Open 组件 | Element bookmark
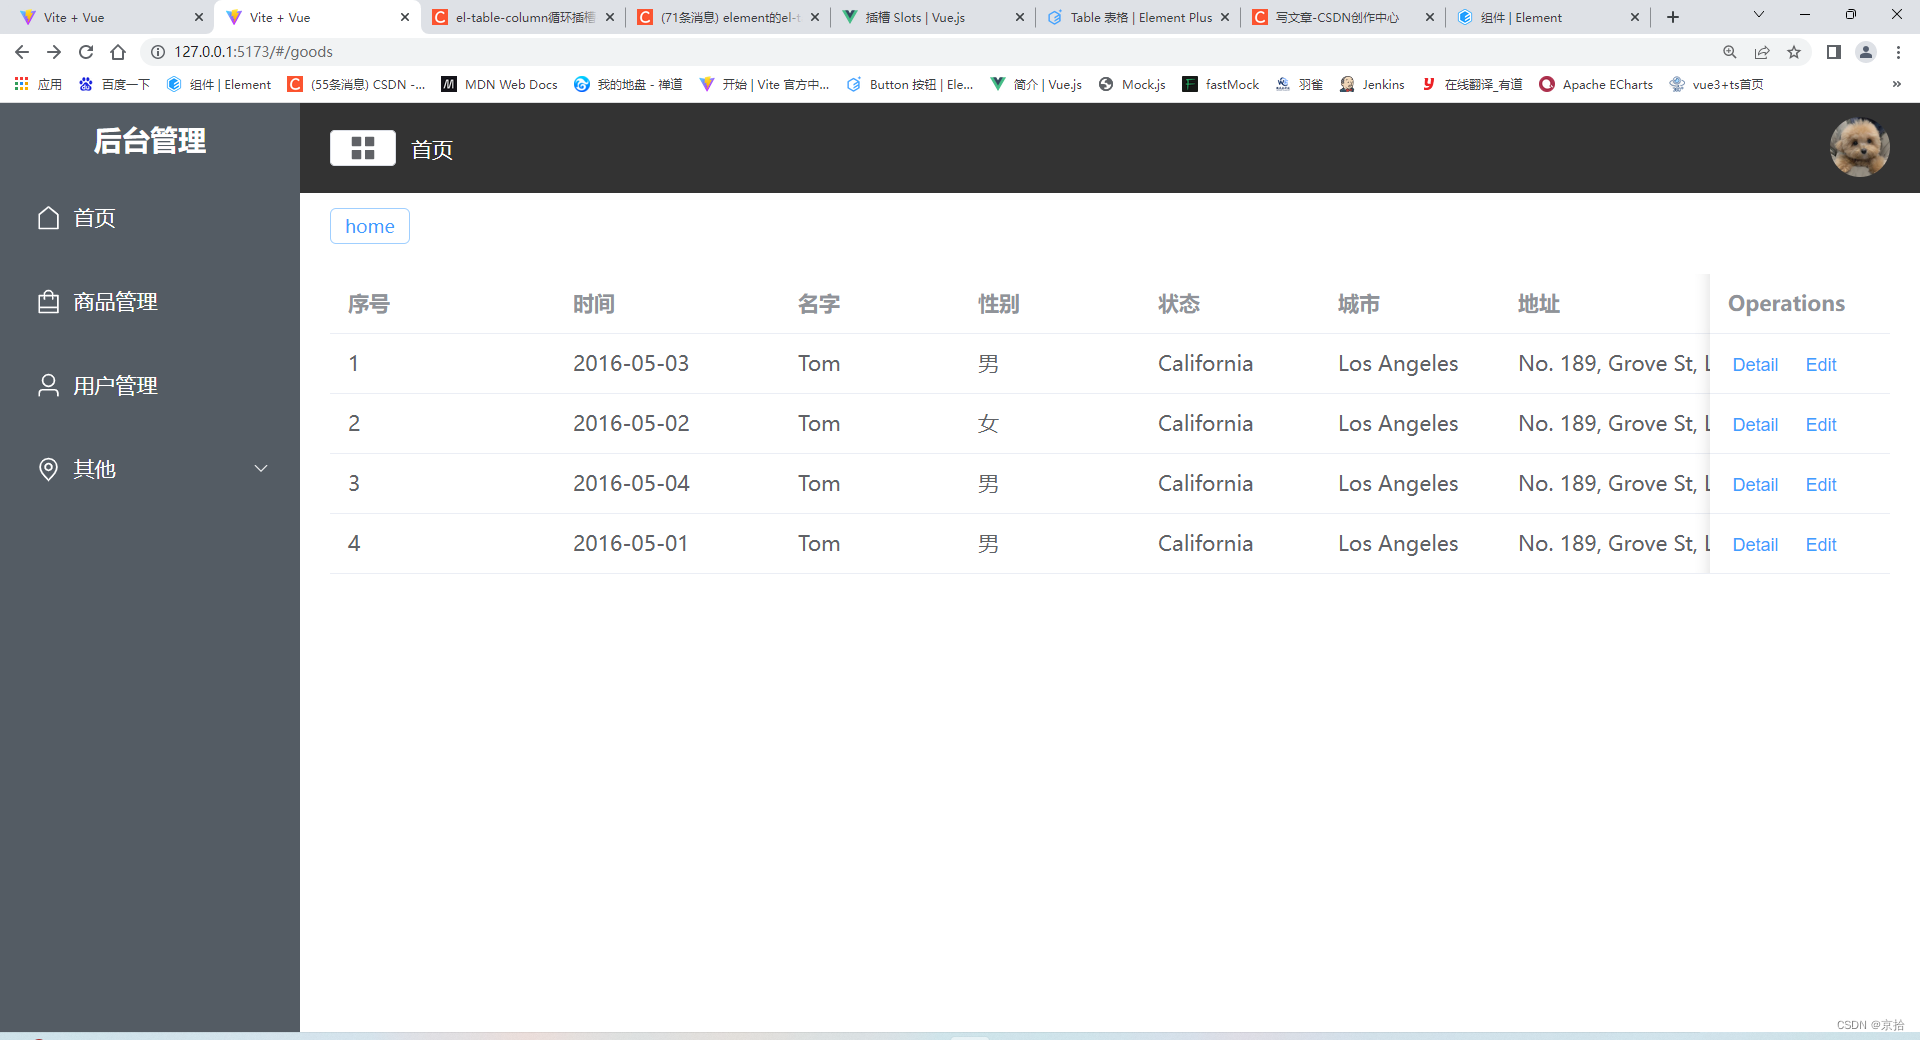The image size is (1920, 1040). click(x=218, y=84)
